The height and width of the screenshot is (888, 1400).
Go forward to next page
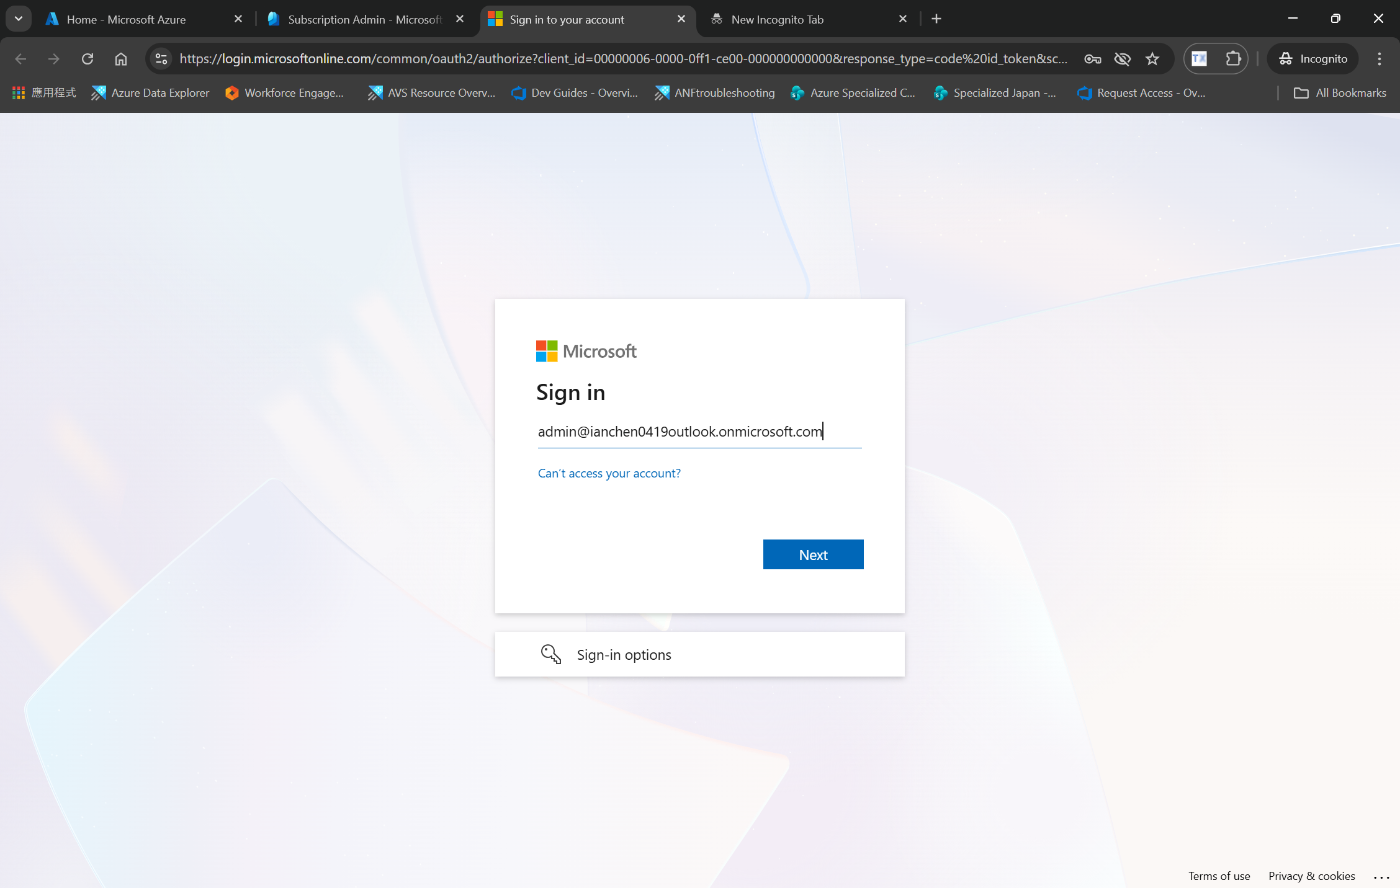54,59
